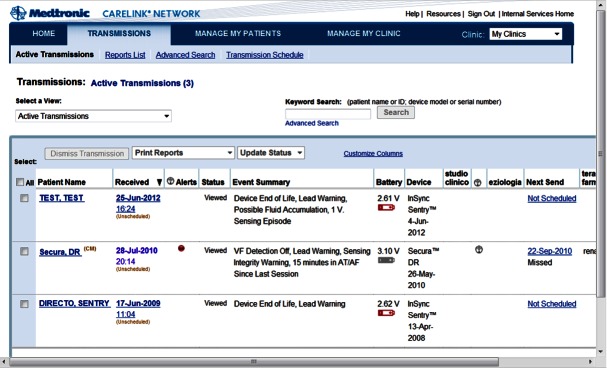The height and width of the screenshot is (368, 607).
Task: Select the Active Transmissions sub-tab
Action: click(x=55, y=55)
